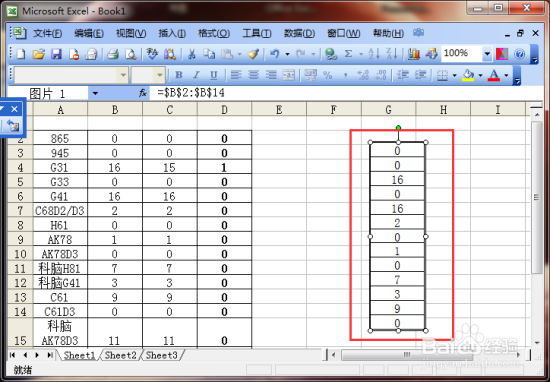Image resolution: width=550 pixels, height=382 pixels.
Task: Click the AutoSum sigma icon
Action: coord(348,54)
